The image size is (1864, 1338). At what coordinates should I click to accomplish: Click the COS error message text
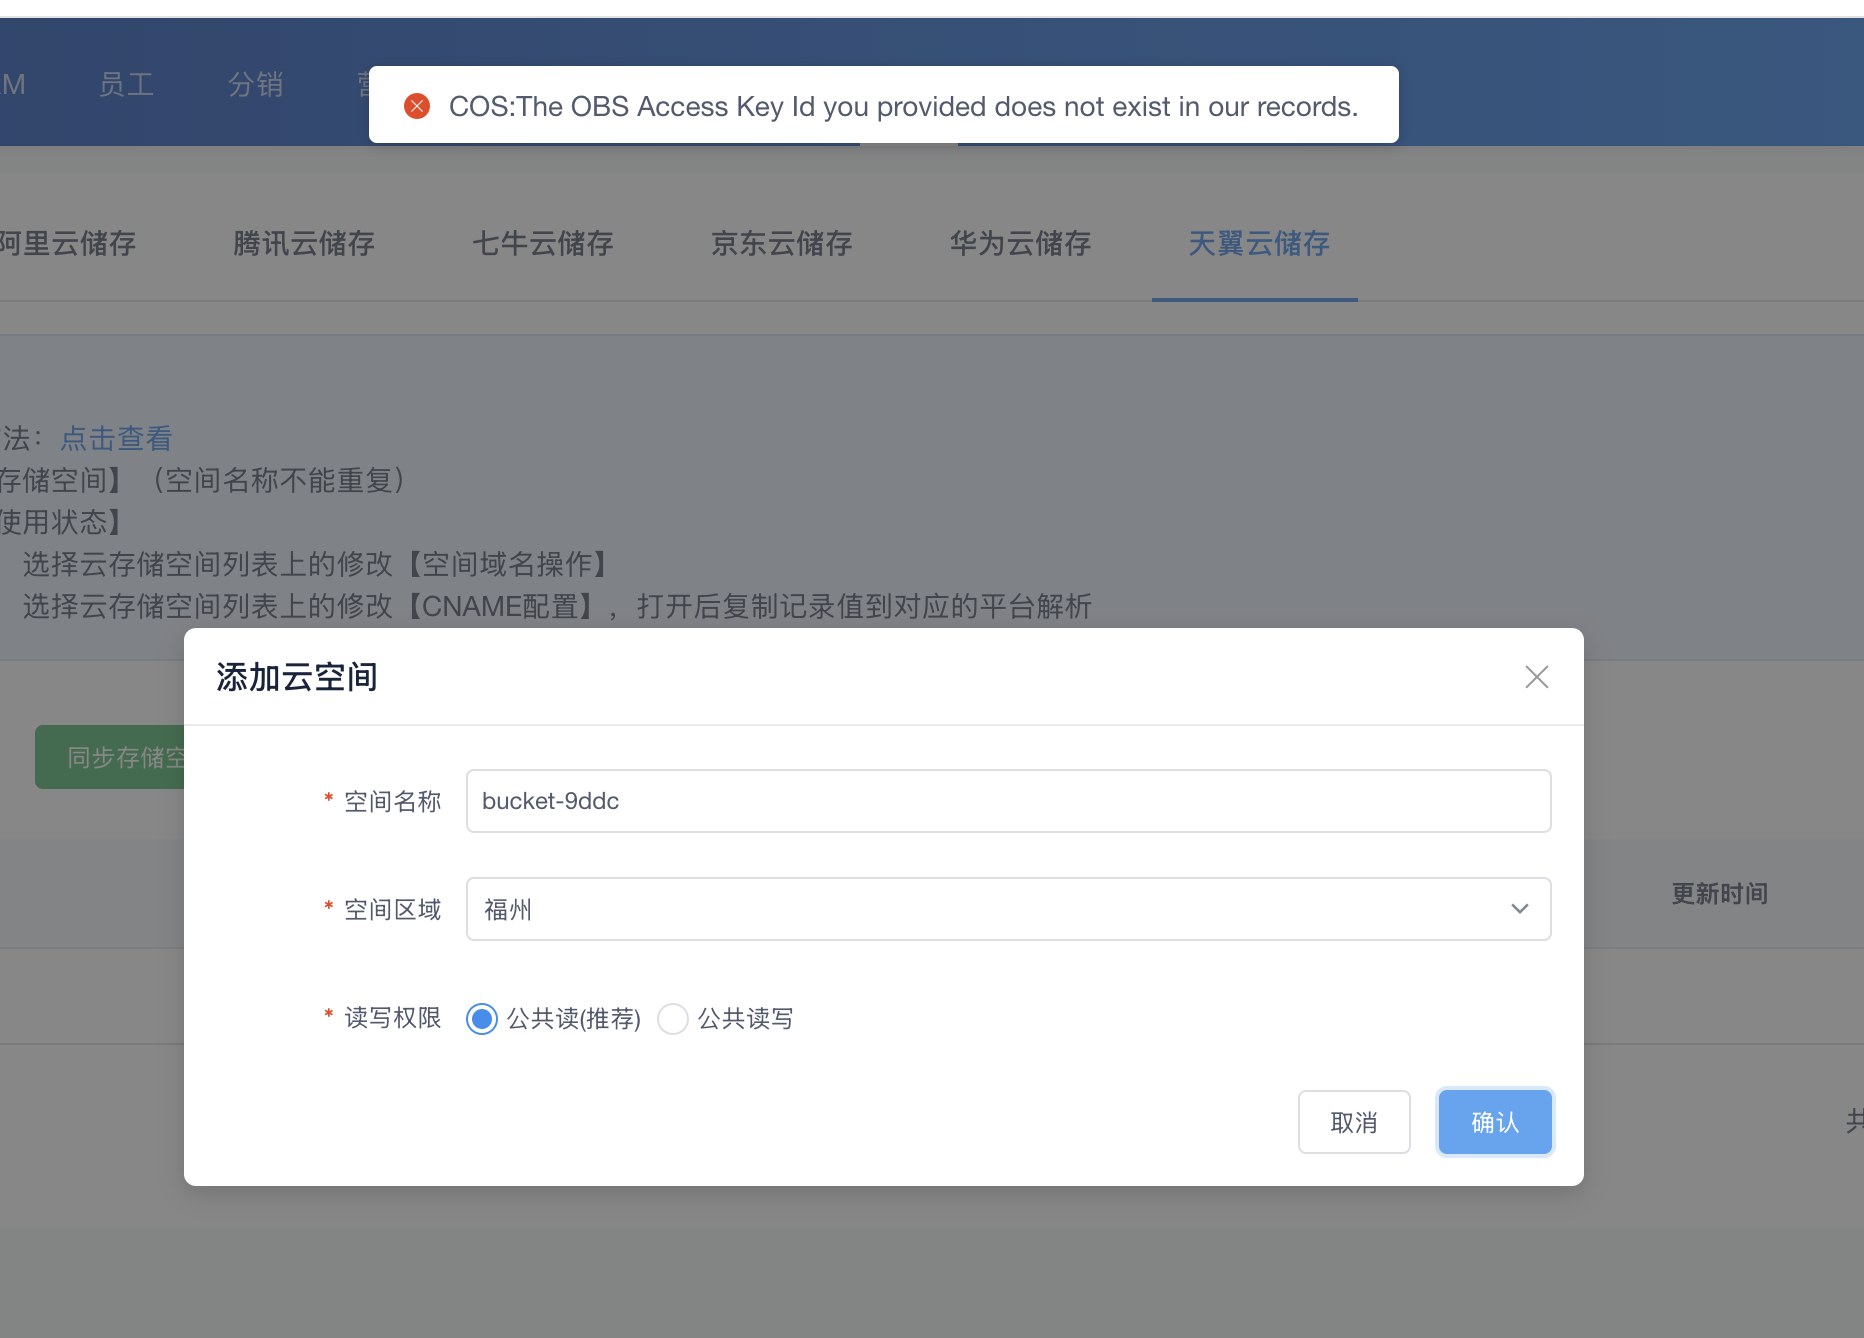(x=903, y=106)
